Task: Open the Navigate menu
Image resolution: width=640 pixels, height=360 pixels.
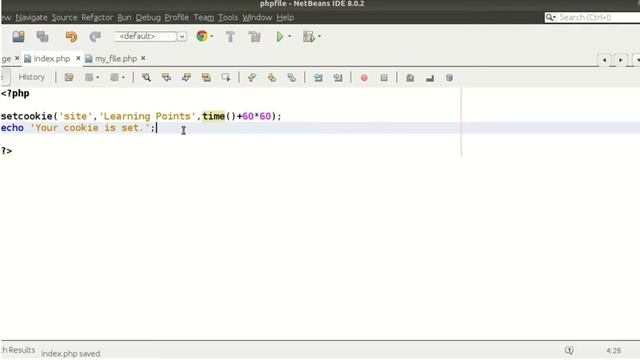Action: pos(31,18)
